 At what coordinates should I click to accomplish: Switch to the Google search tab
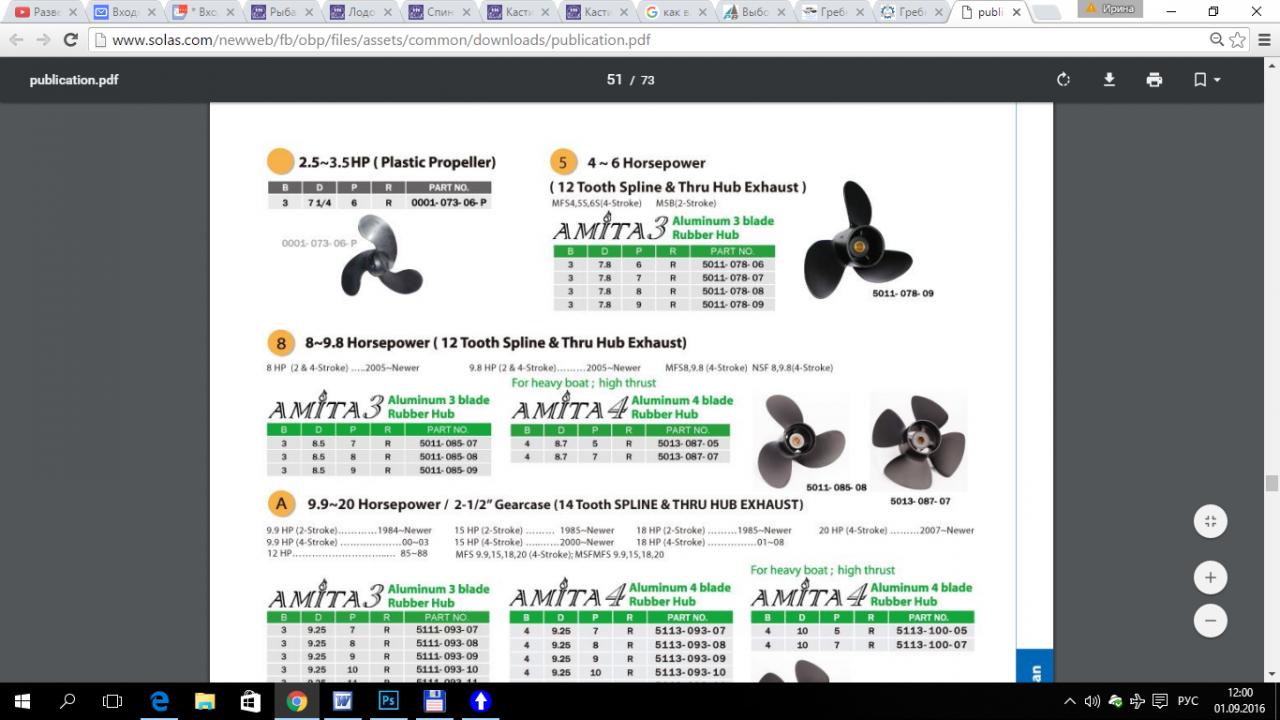[x=673, y=13]
